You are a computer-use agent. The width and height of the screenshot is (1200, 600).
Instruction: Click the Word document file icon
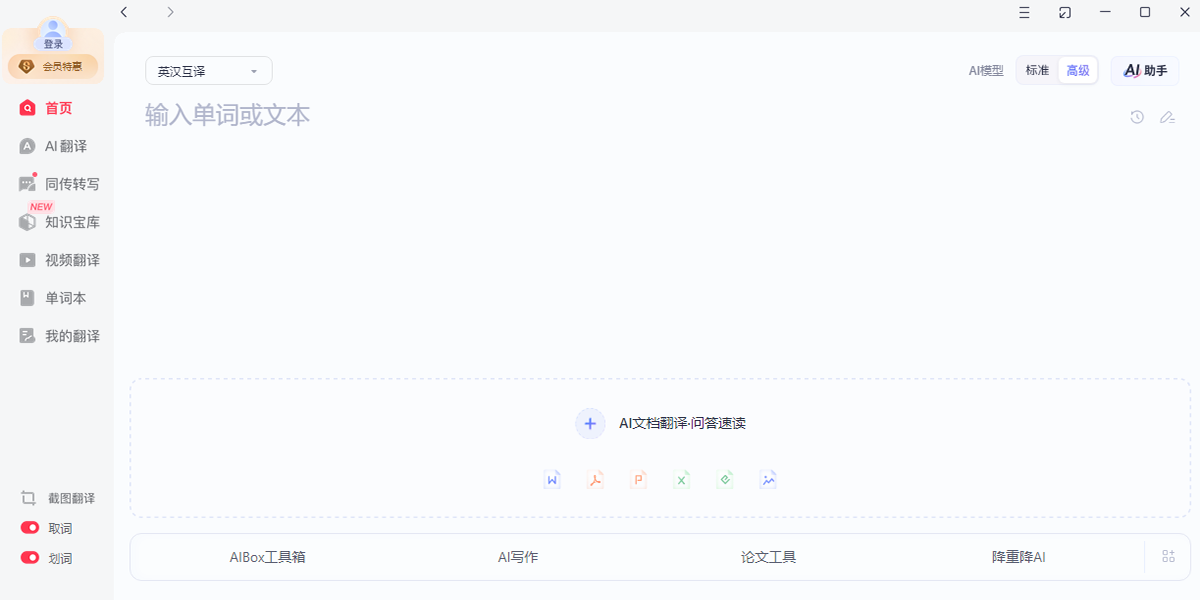(552, 480)
